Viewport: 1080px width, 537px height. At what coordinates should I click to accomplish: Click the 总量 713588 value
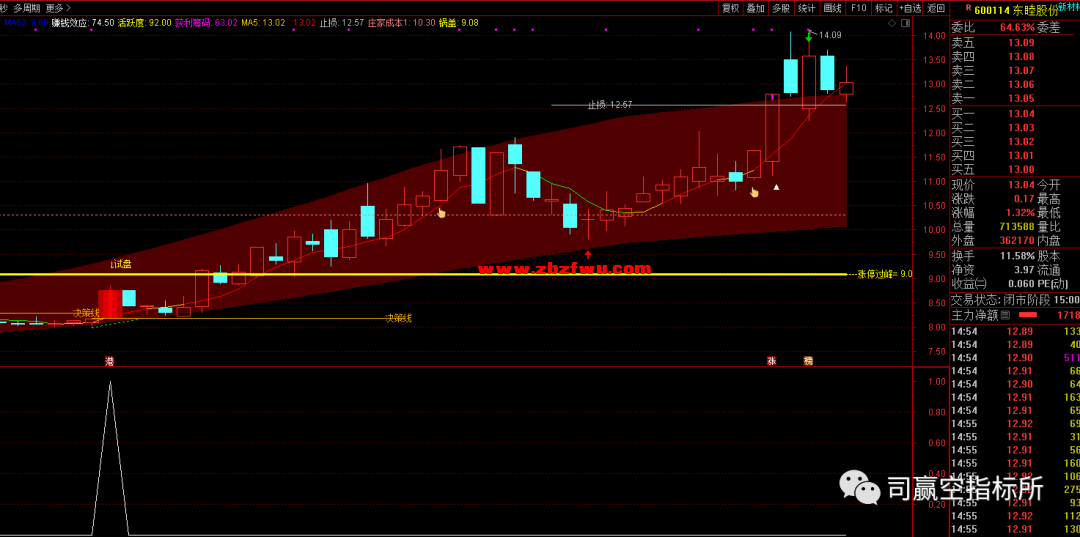pos(1017,227)
